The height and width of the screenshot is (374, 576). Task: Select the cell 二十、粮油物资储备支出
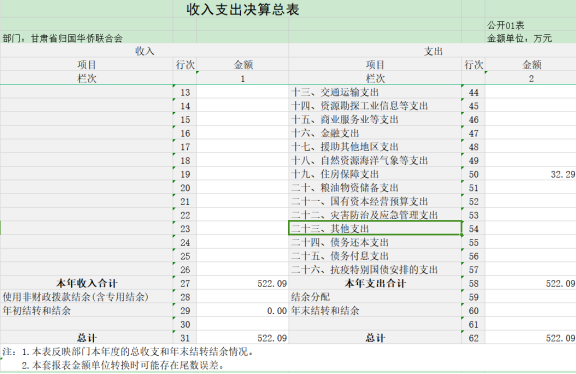pyautogui.click(x=375, y=188)
